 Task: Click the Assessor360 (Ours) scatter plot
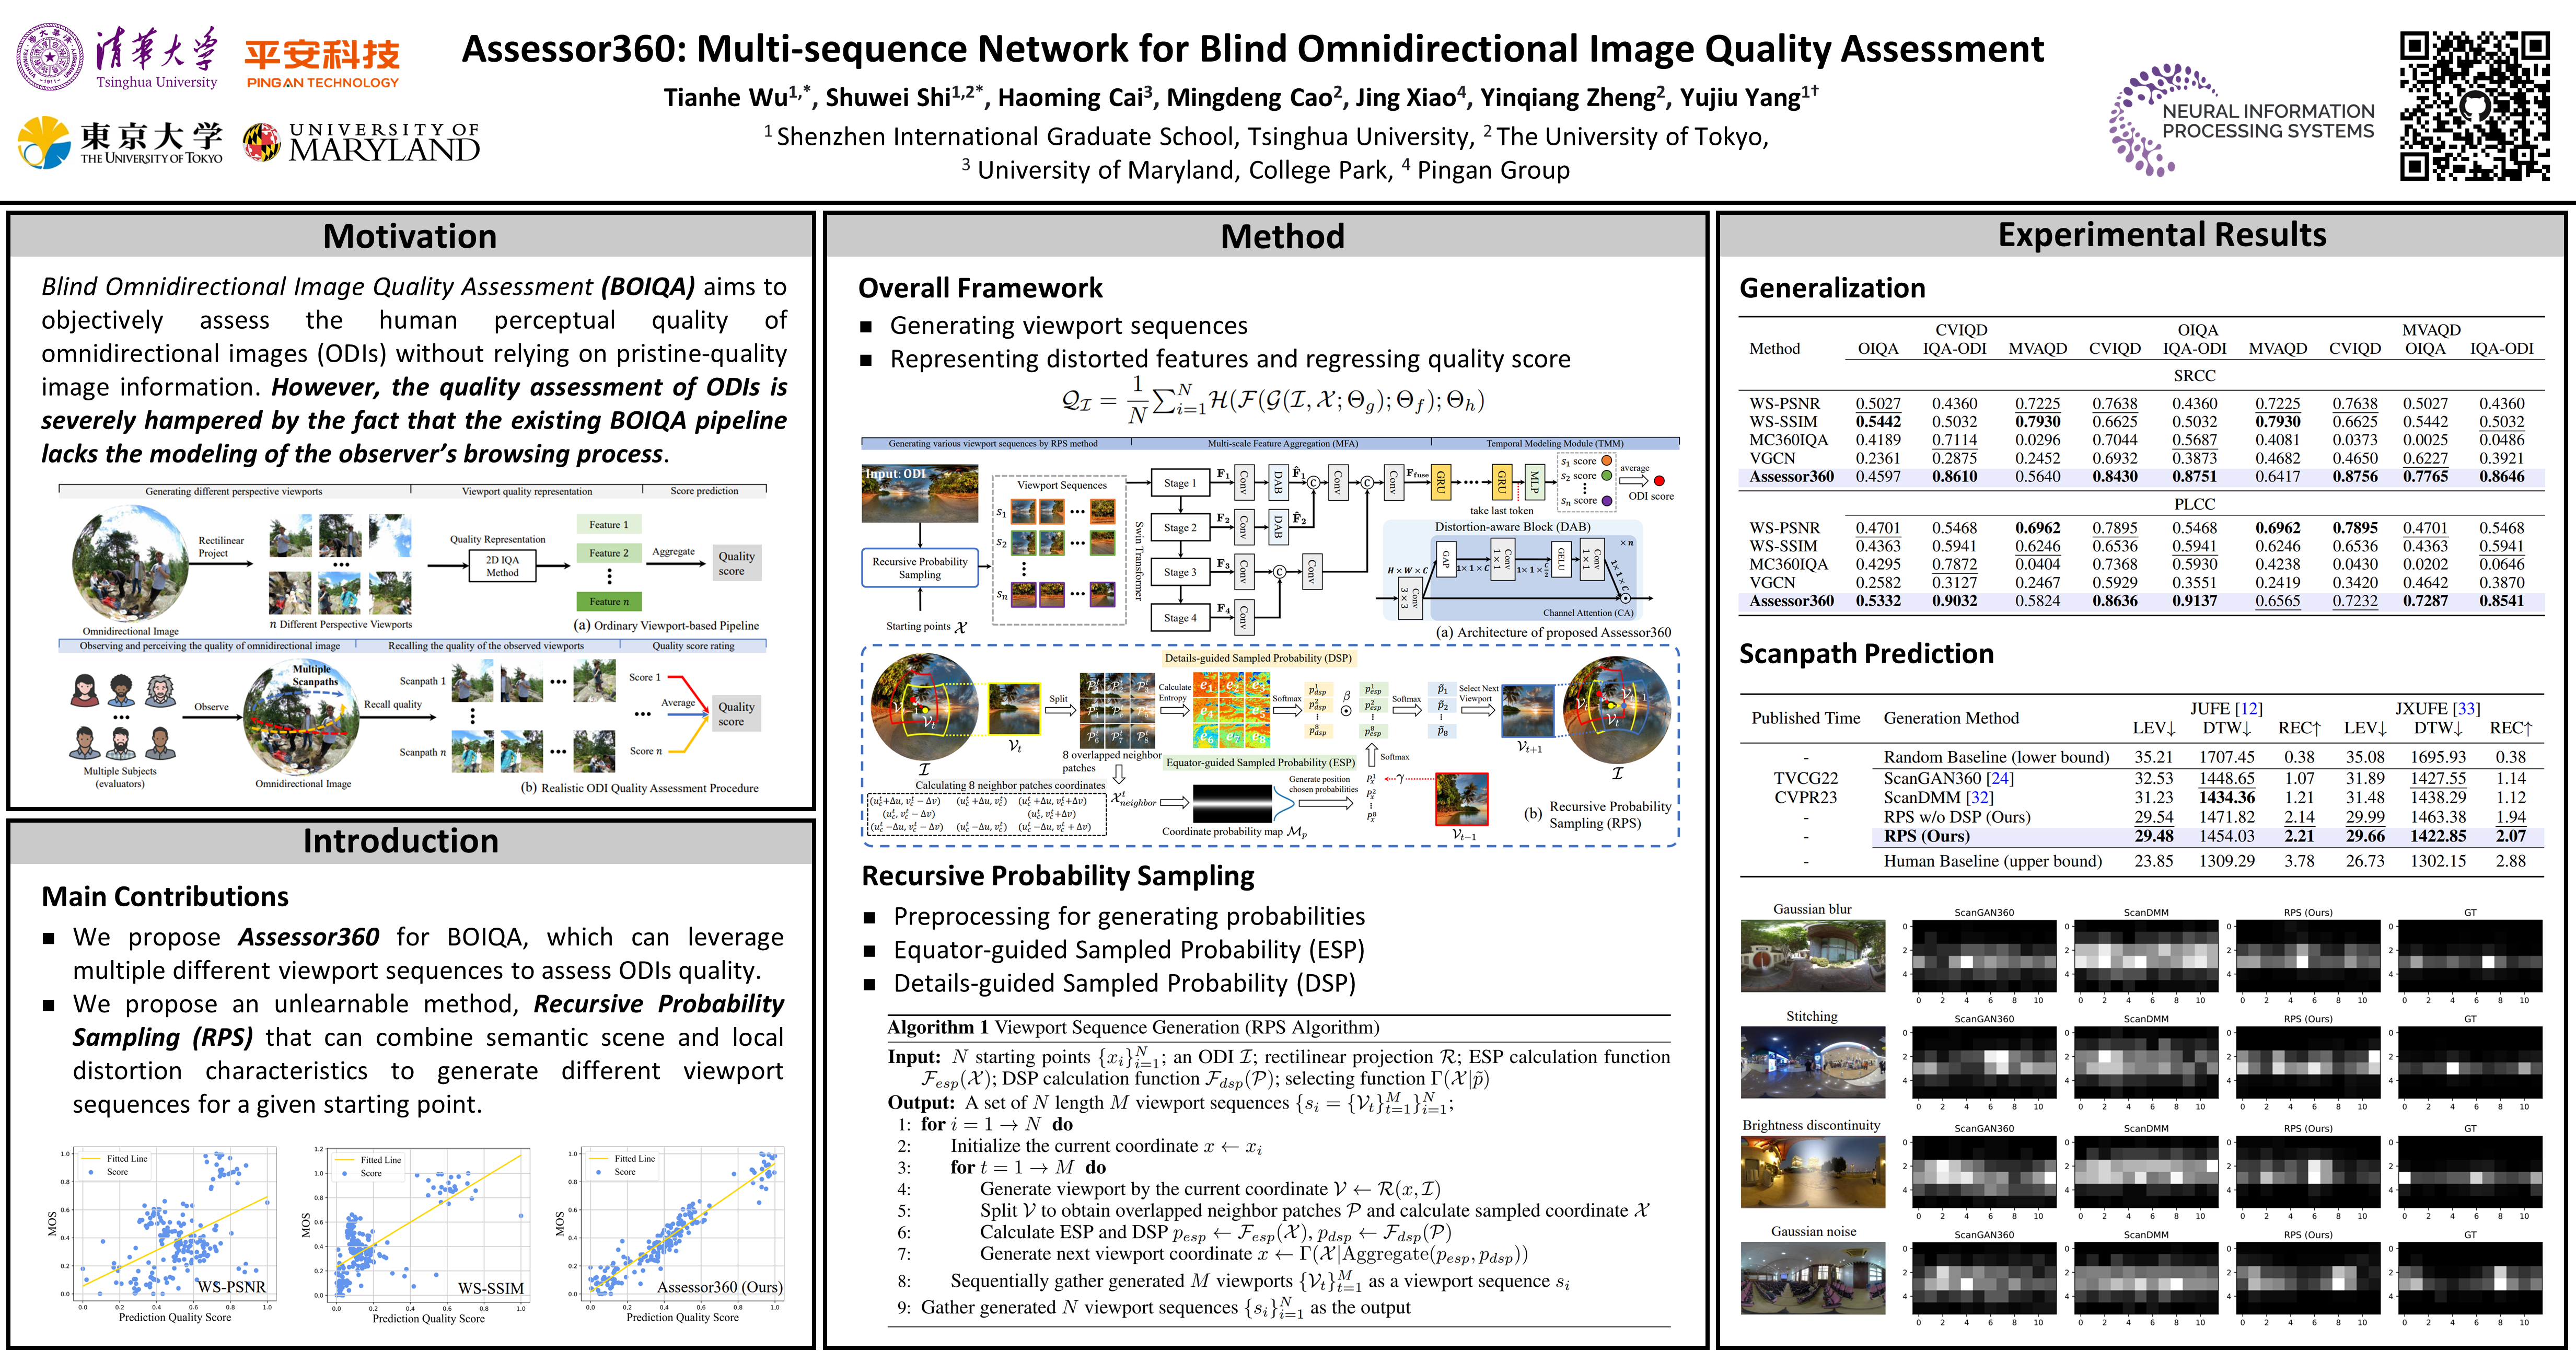point(682,1224)
